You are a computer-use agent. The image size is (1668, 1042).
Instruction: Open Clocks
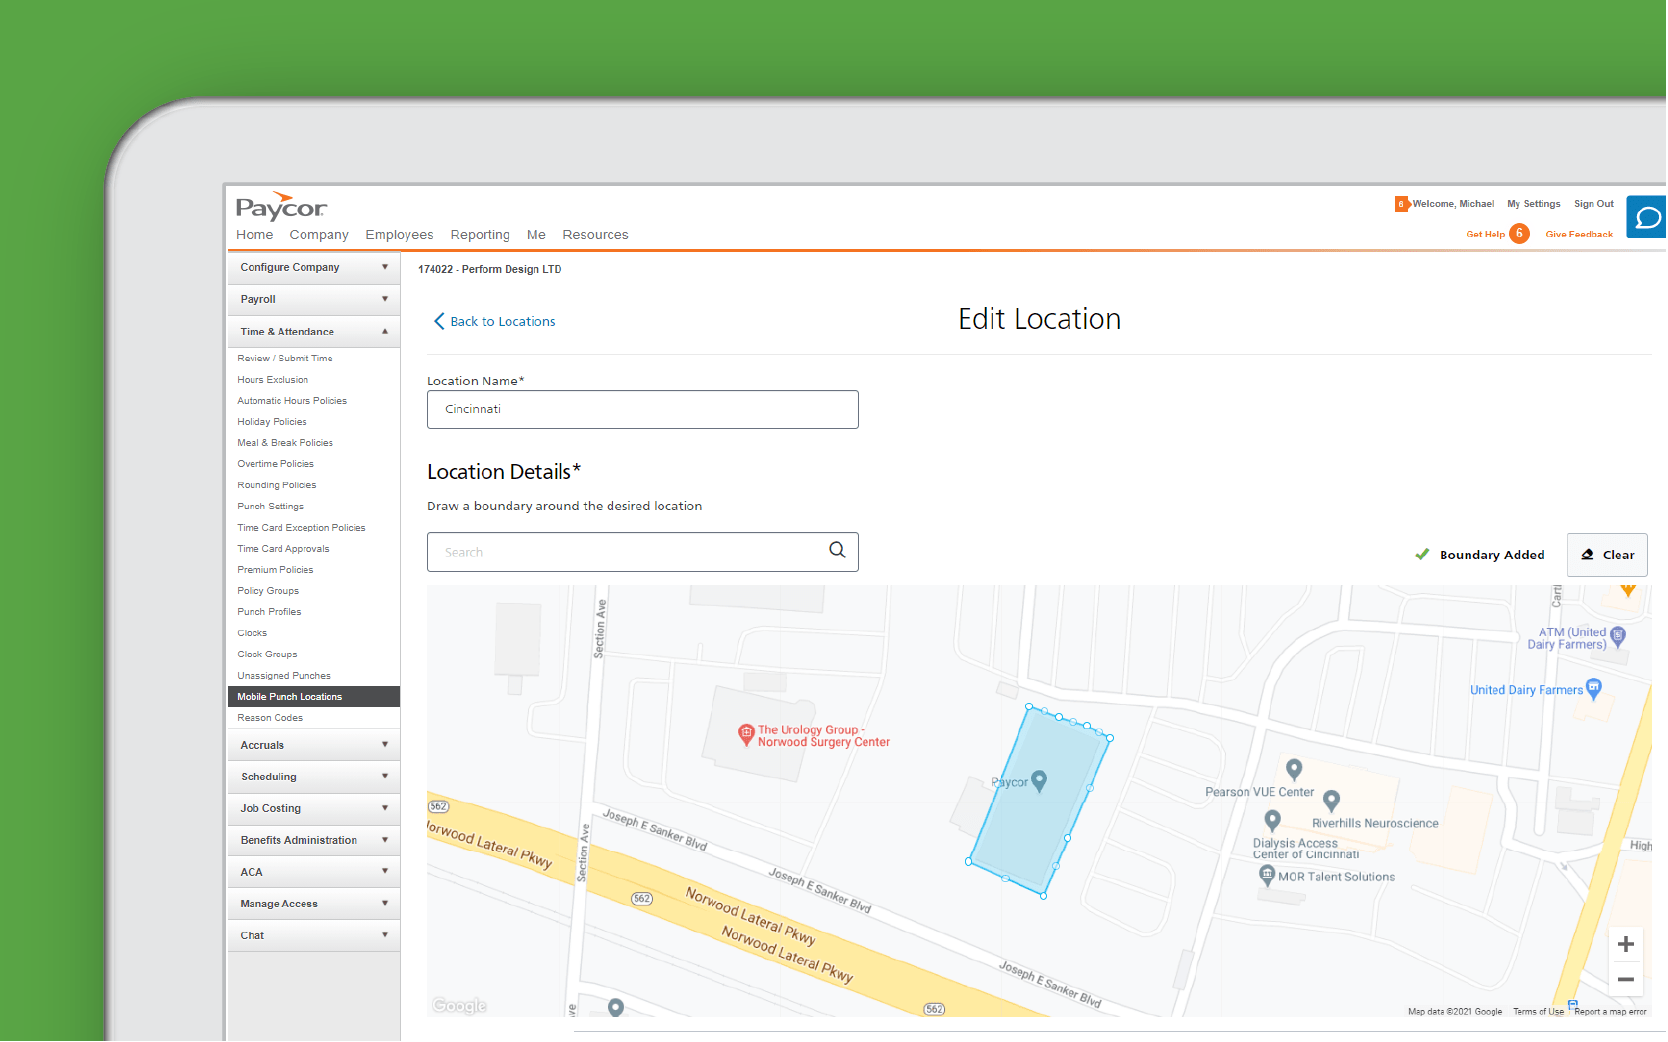pos(252,633)
